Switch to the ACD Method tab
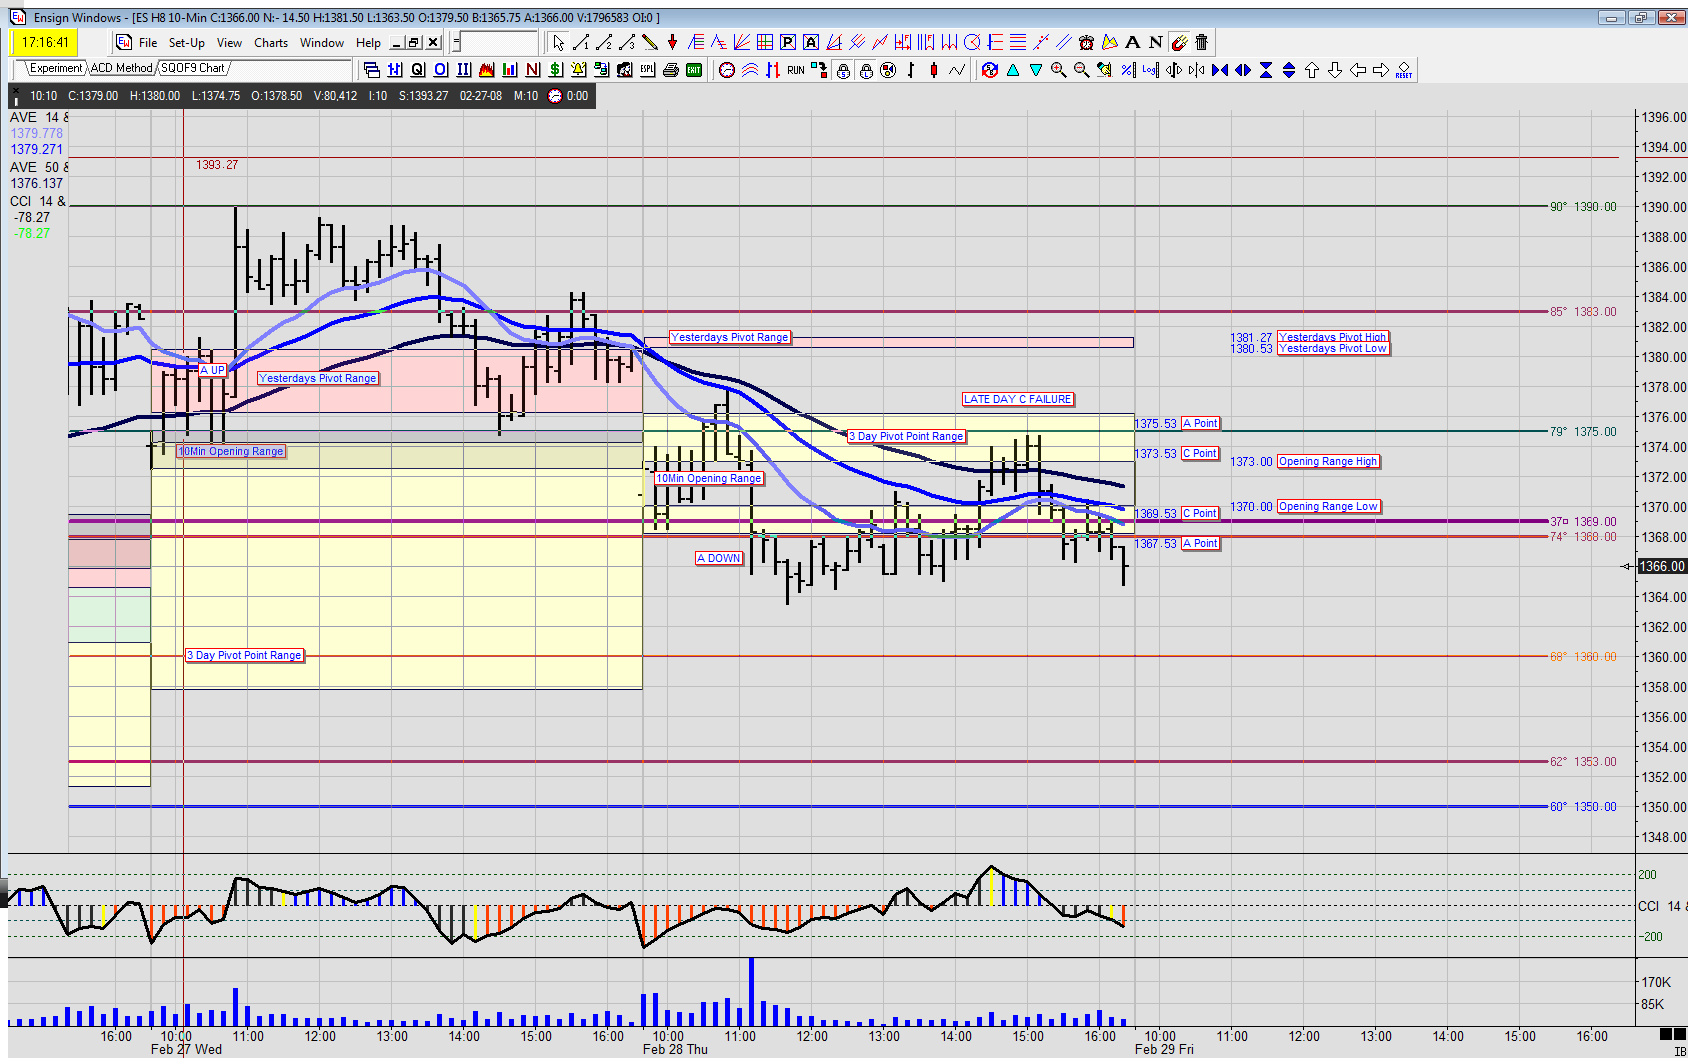 (x=122, y=68)
